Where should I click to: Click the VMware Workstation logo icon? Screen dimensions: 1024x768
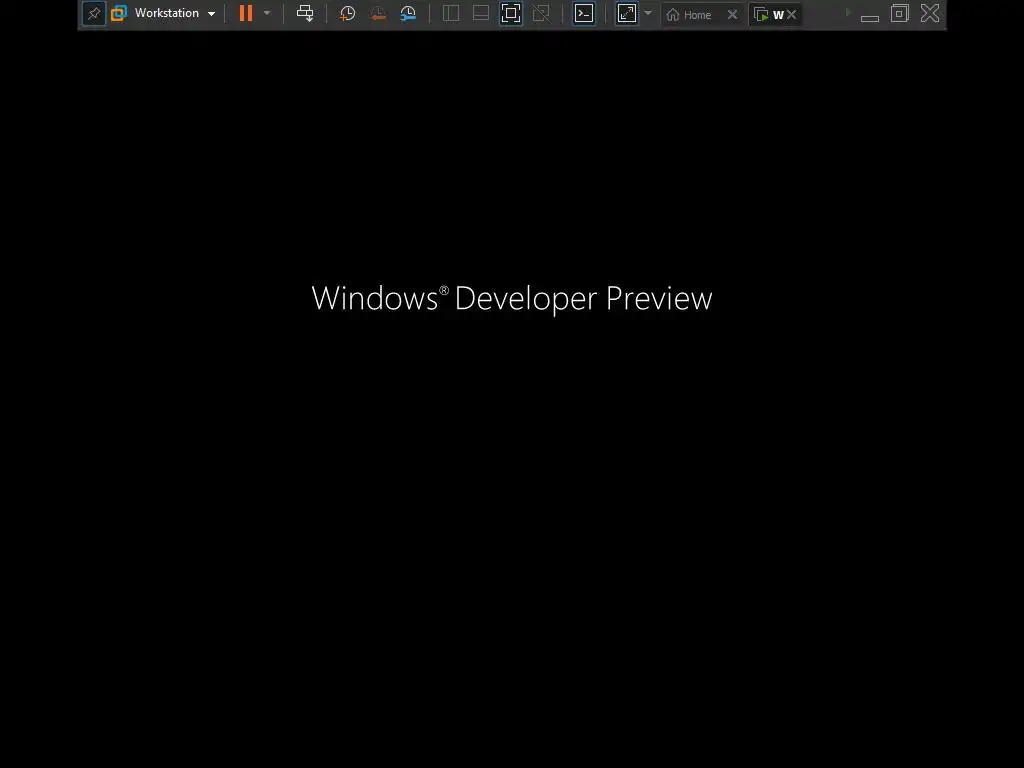(x=119, y=13)
